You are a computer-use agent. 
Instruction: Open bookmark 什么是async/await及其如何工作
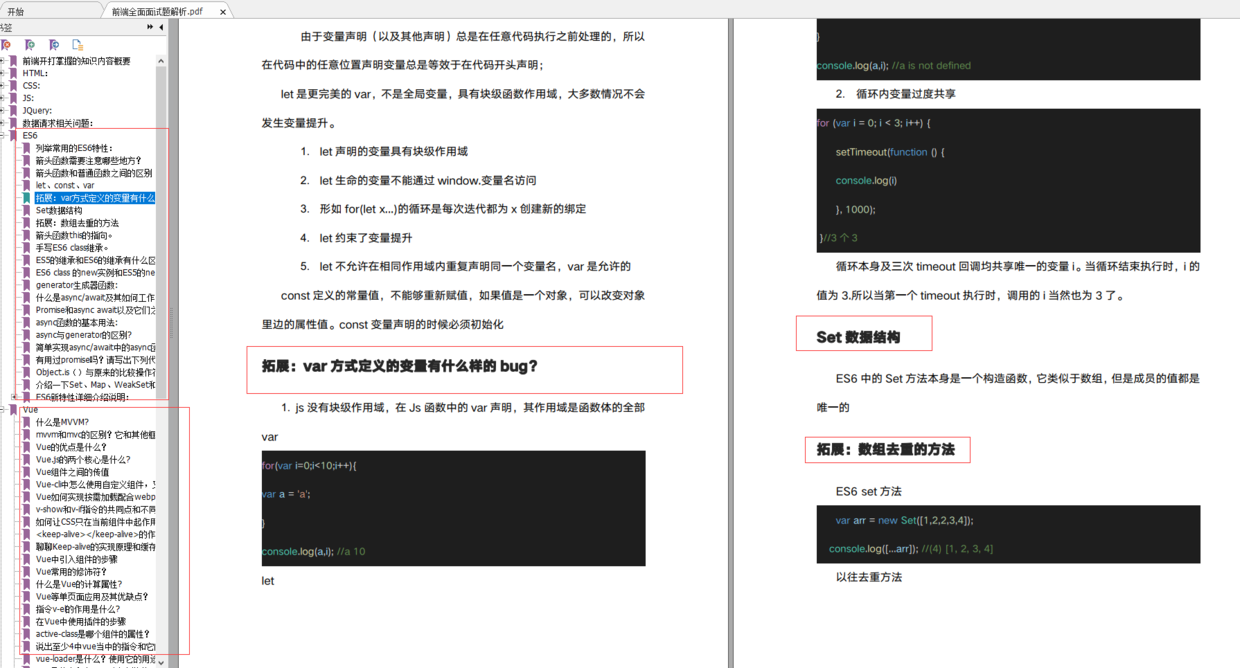point(95,298)
